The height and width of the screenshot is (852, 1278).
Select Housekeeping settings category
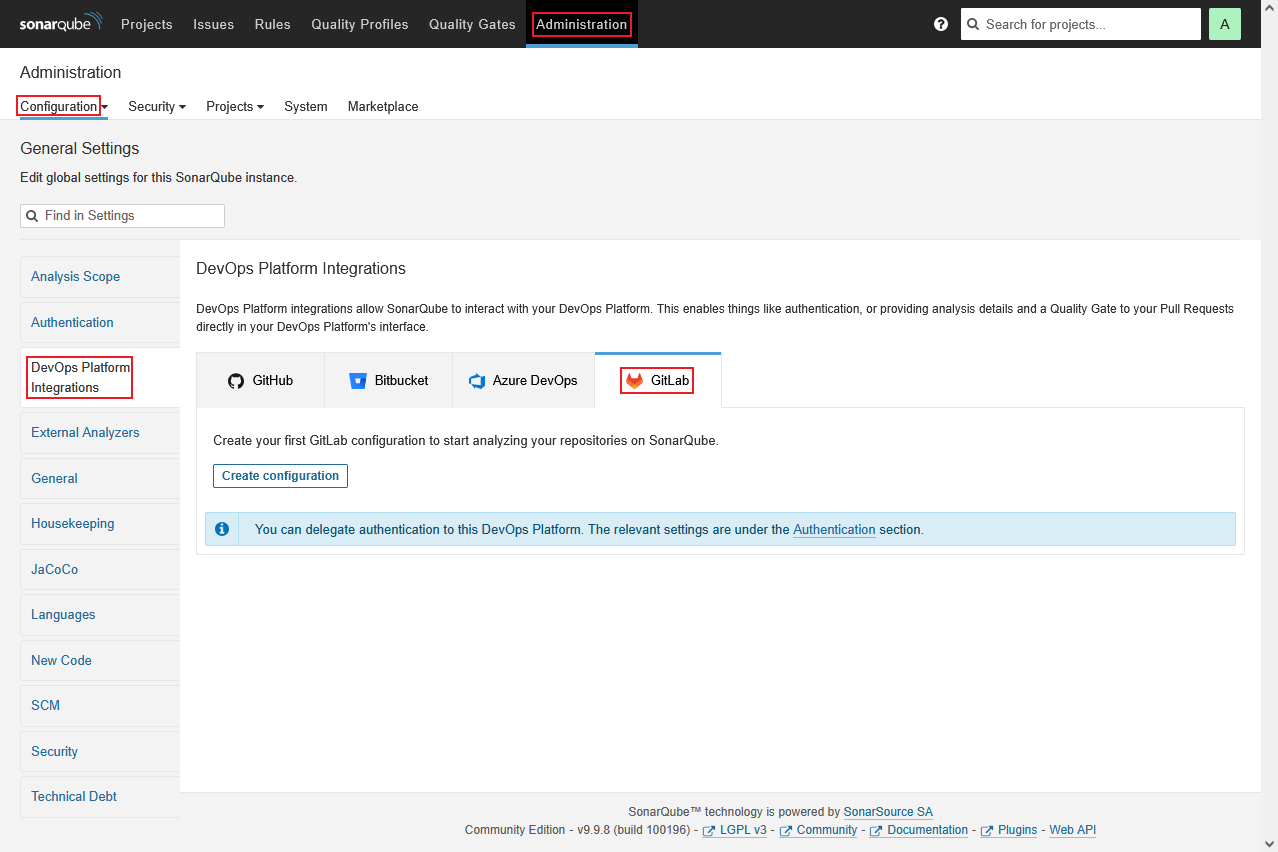[x=100, y=524]
